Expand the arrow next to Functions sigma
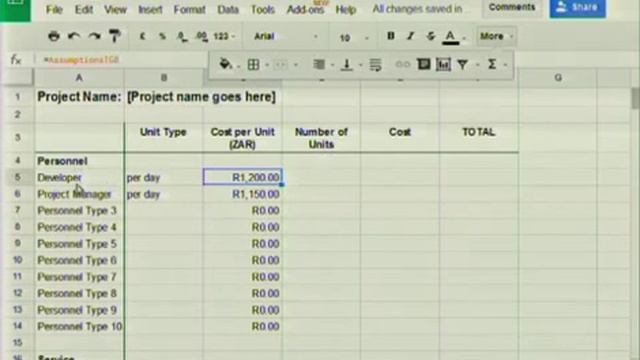This screenshot has height=360, width=640. point(505,64)
